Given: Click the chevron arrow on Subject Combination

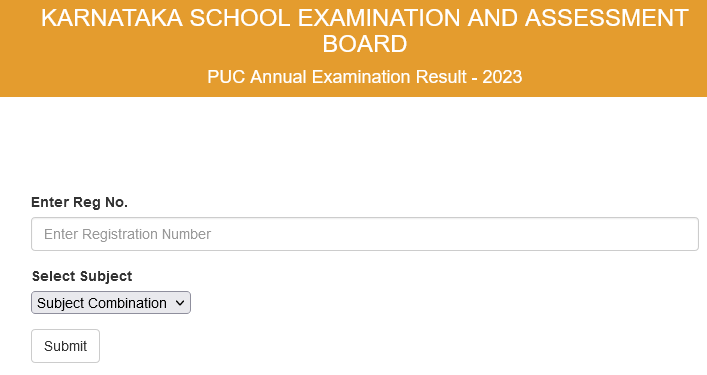Looking at the screenshot, I should point(180,303).
